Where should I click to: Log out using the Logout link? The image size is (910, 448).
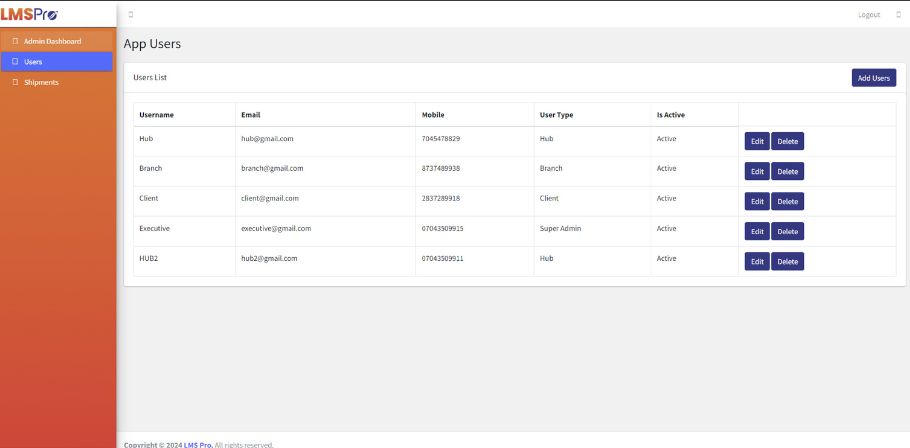[868, 14]
